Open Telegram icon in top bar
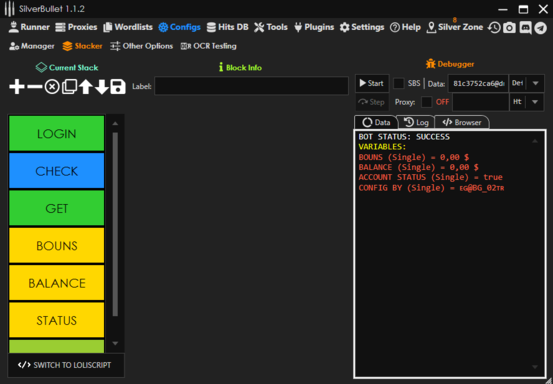553x384 pixels. click(x=540, y=28)
